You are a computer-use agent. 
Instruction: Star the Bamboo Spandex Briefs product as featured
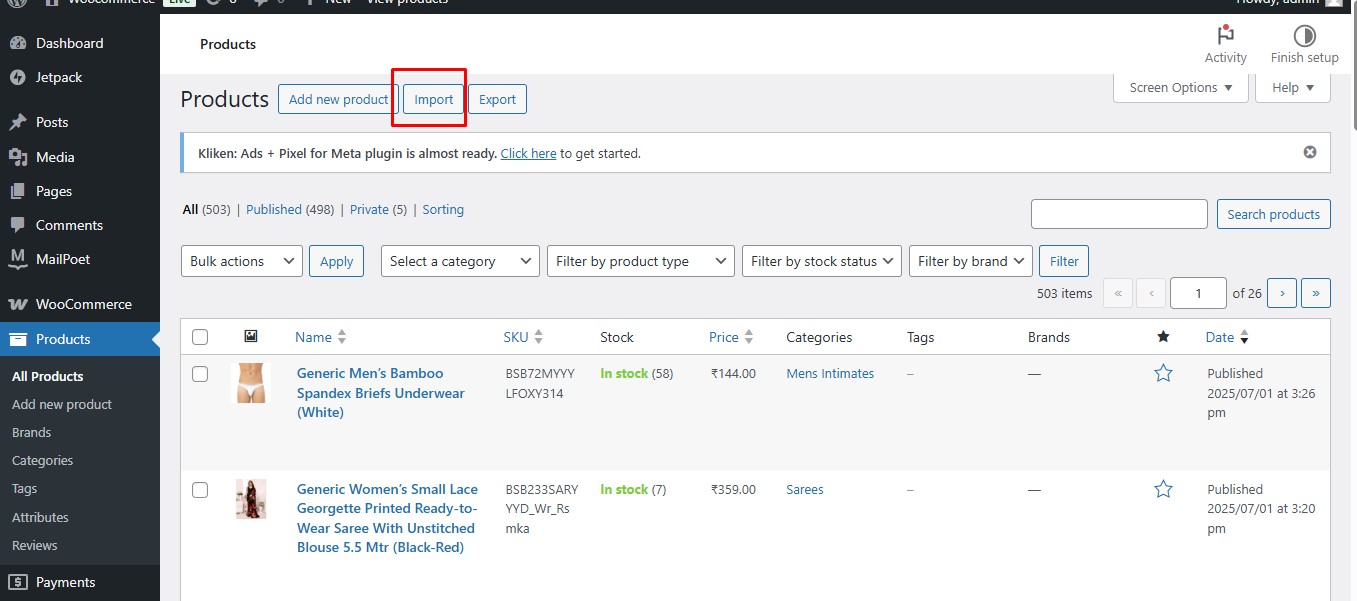pyautogui.click(x=1163, y=373)
